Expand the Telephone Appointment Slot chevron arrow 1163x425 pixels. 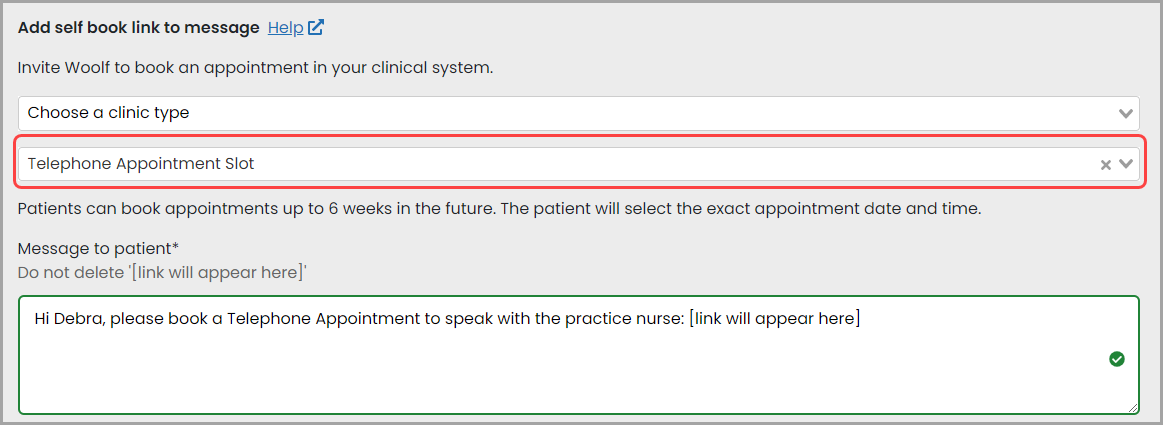pos(1126,164)
